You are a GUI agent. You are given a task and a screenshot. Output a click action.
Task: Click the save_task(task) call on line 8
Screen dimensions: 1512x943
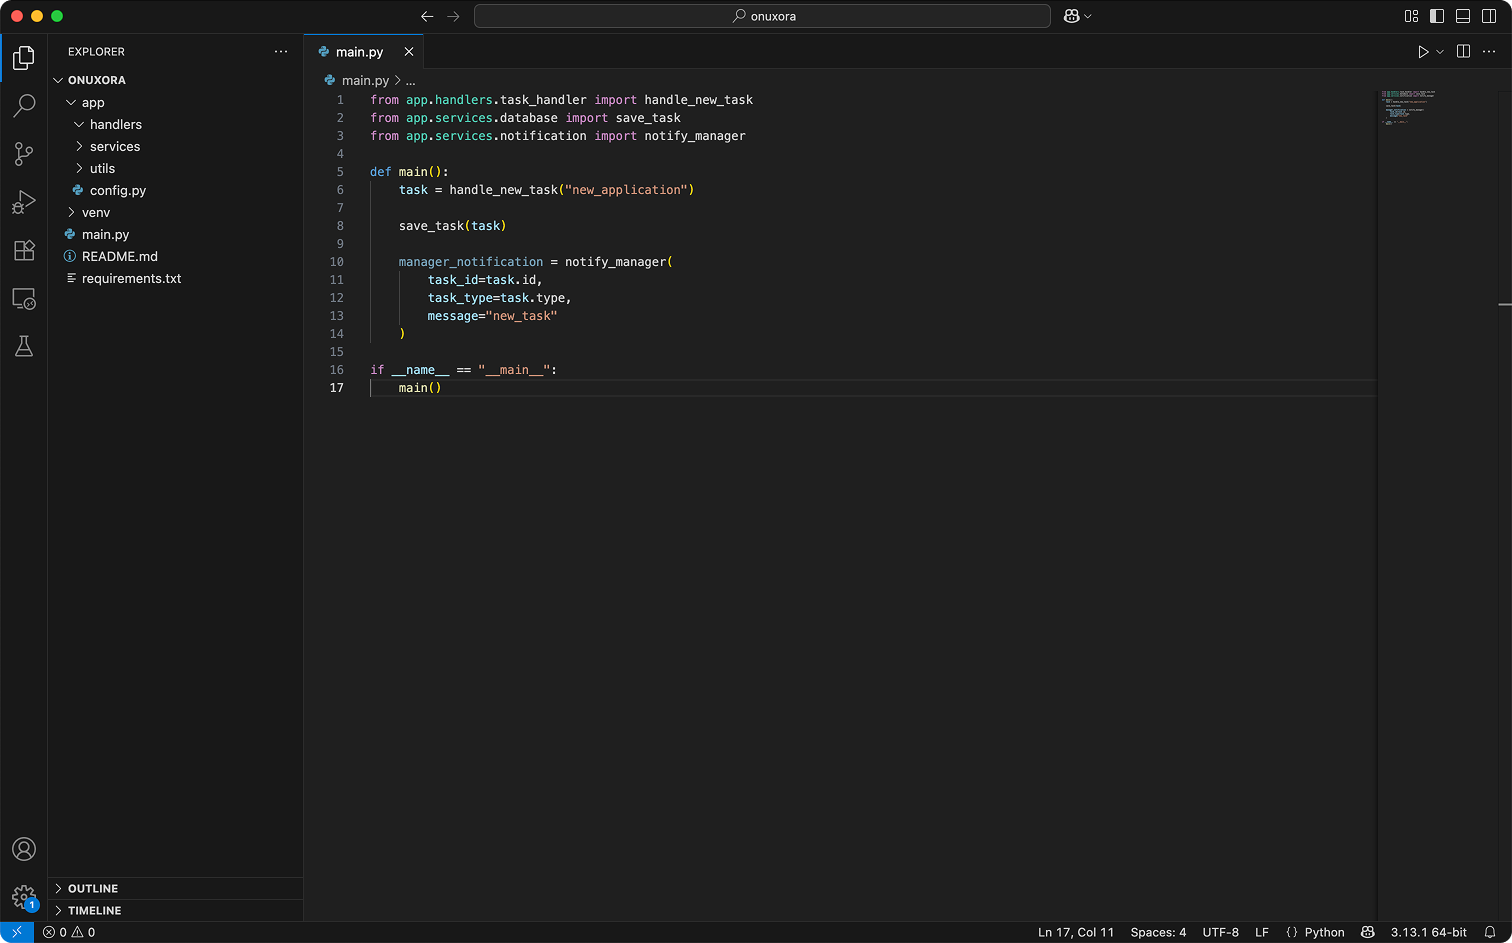pyautogui.click(x=453, y=226)
